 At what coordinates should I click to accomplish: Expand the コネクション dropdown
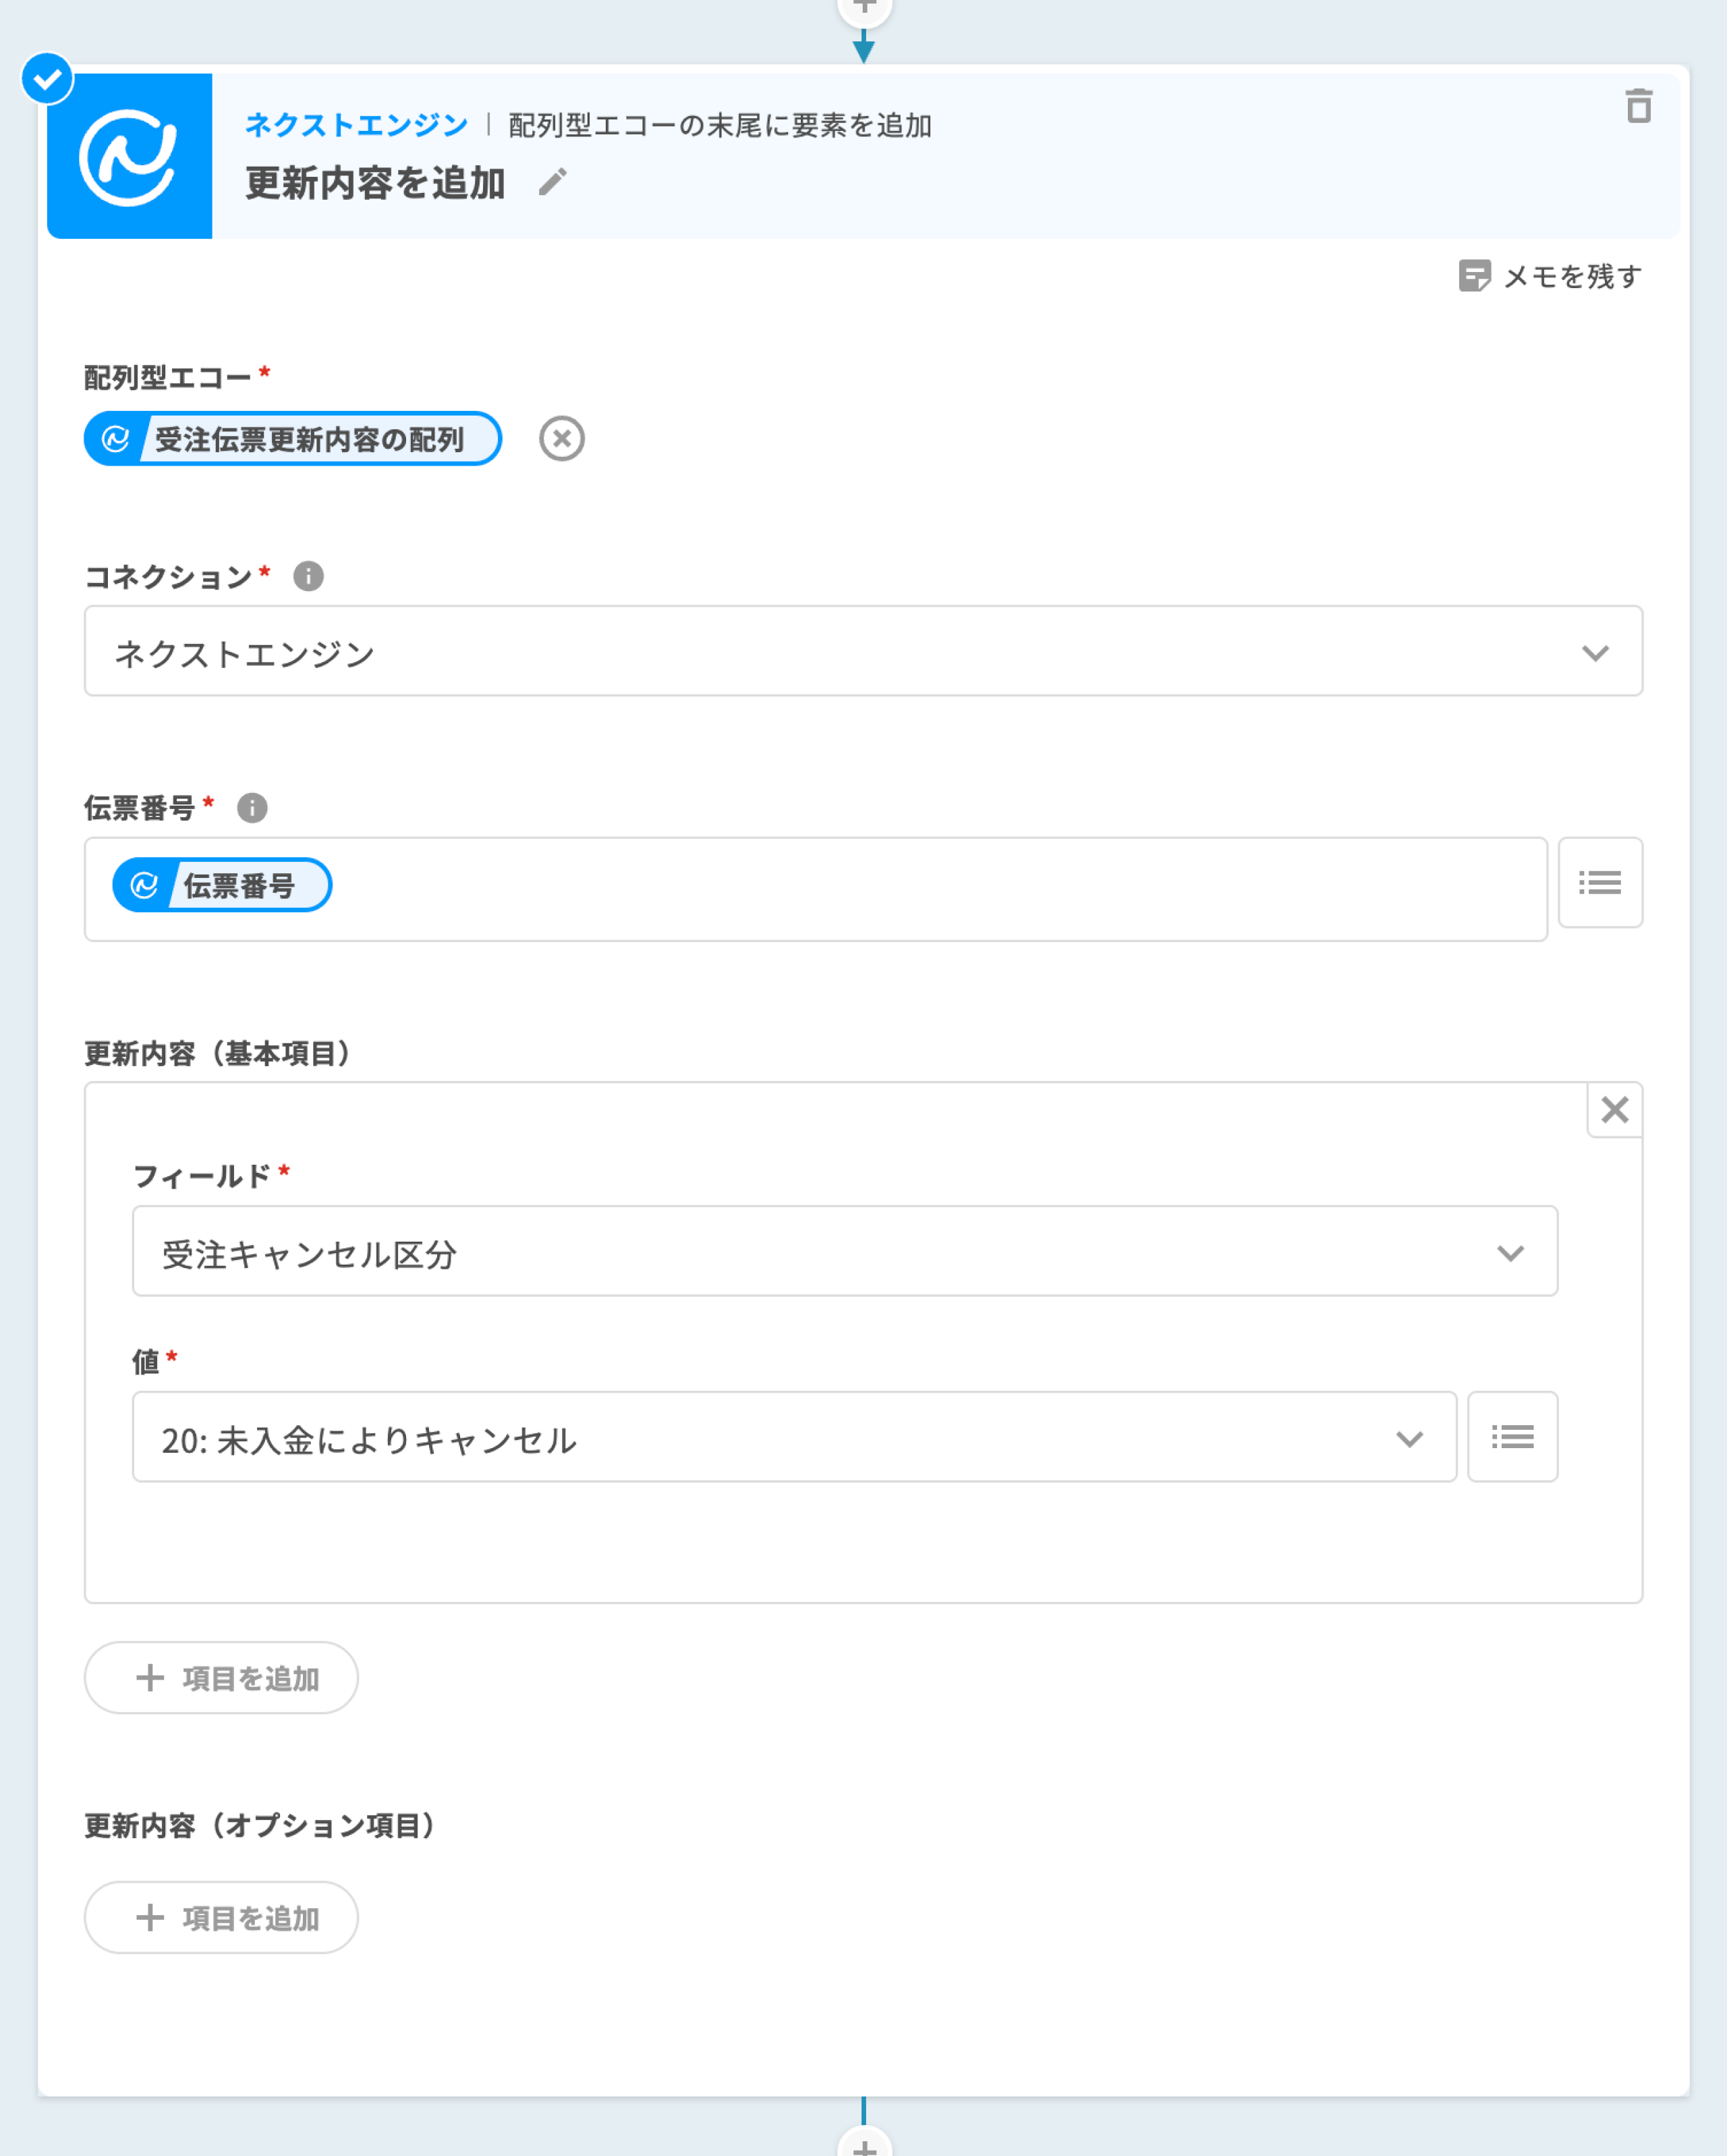[x=863, y=652]
